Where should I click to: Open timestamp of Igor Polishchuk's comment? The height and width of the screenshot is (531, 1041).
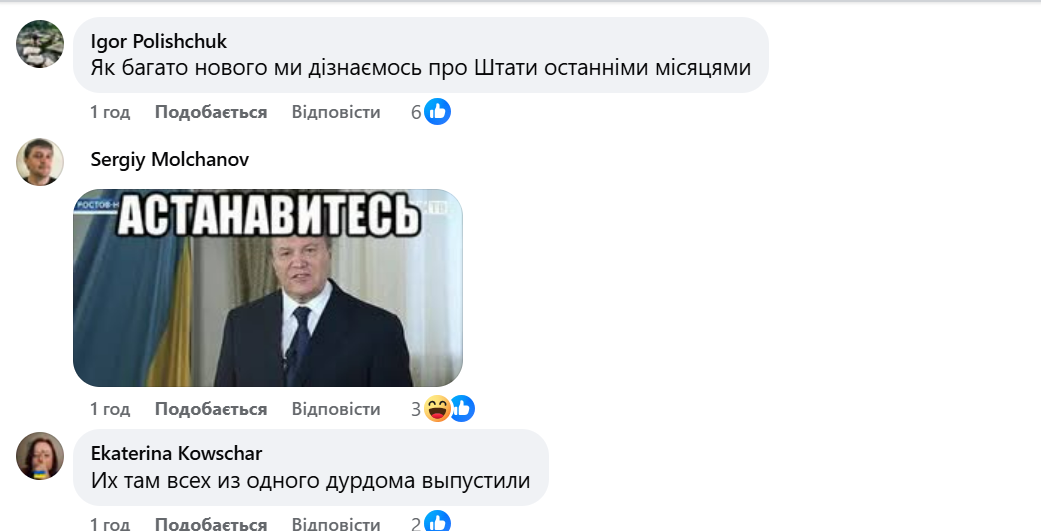pos(110,112)
